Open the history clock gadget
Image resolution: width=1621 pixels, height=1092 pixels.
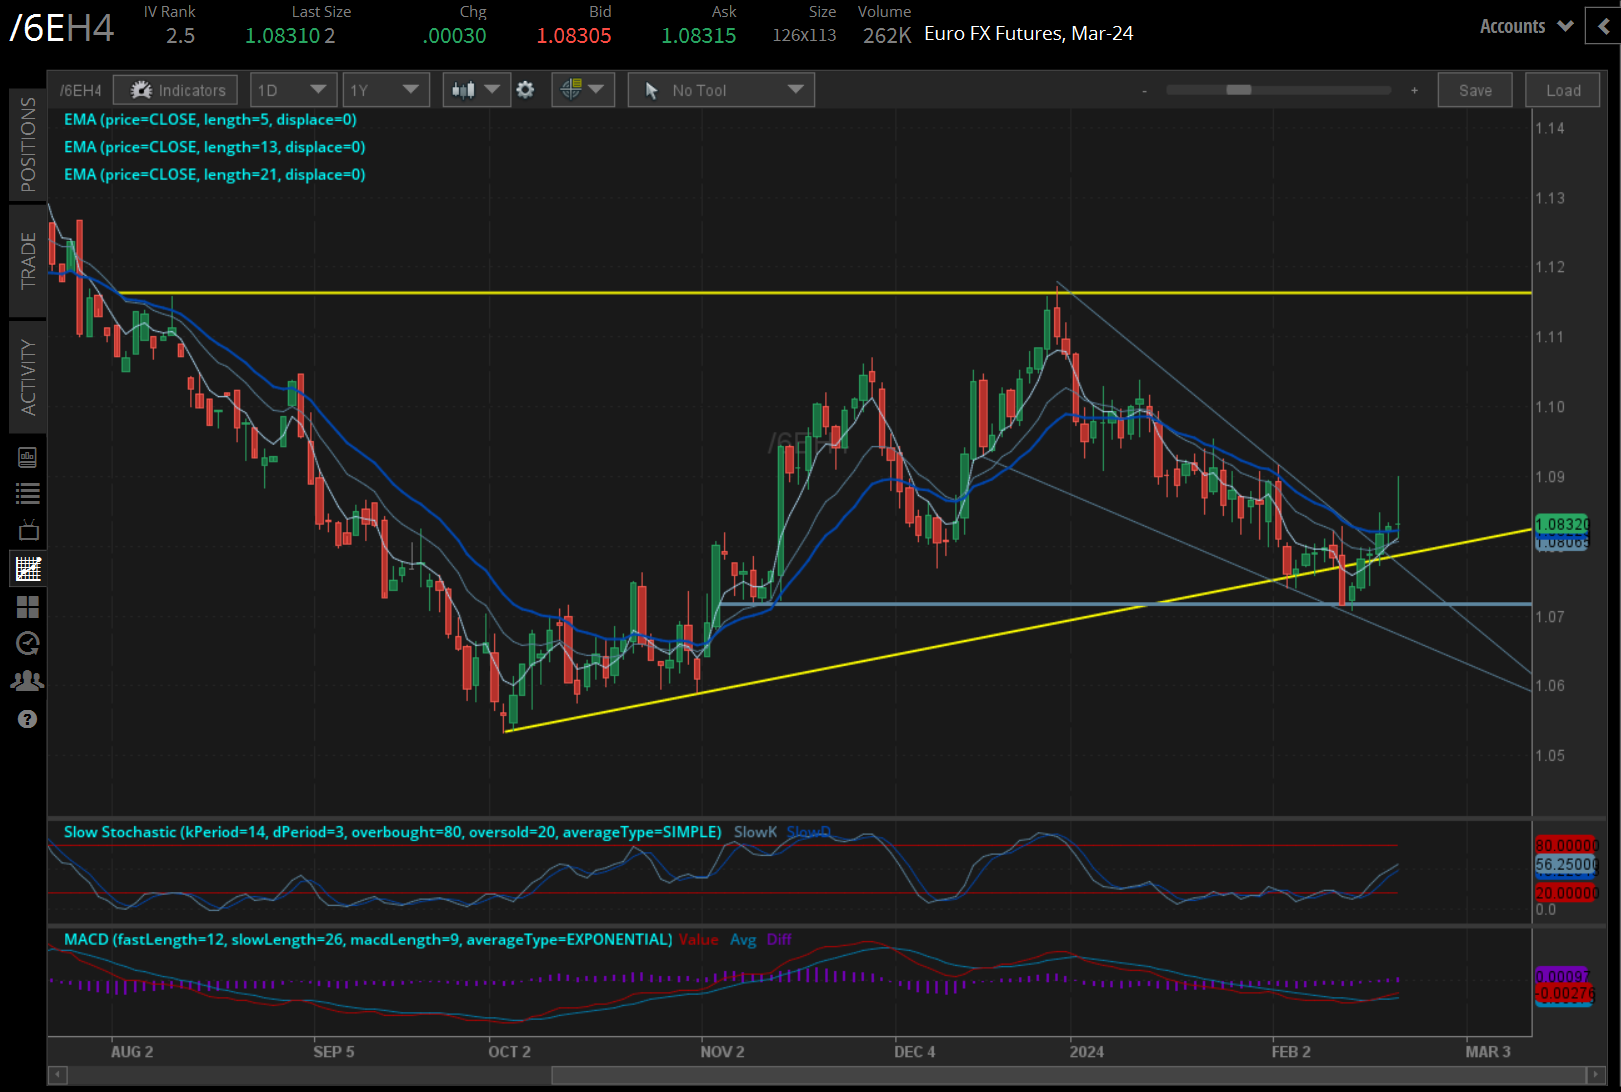[x=27, y=643]
